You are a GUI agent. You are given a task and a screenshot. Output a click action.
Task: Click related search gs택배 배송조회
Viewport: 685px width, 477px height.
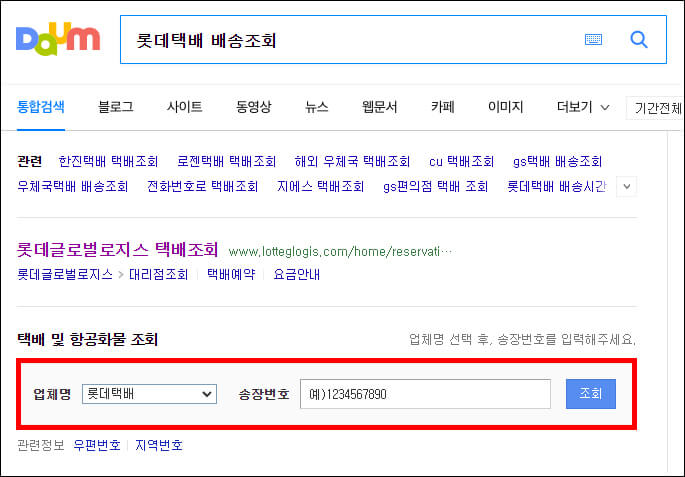[557, 162]
